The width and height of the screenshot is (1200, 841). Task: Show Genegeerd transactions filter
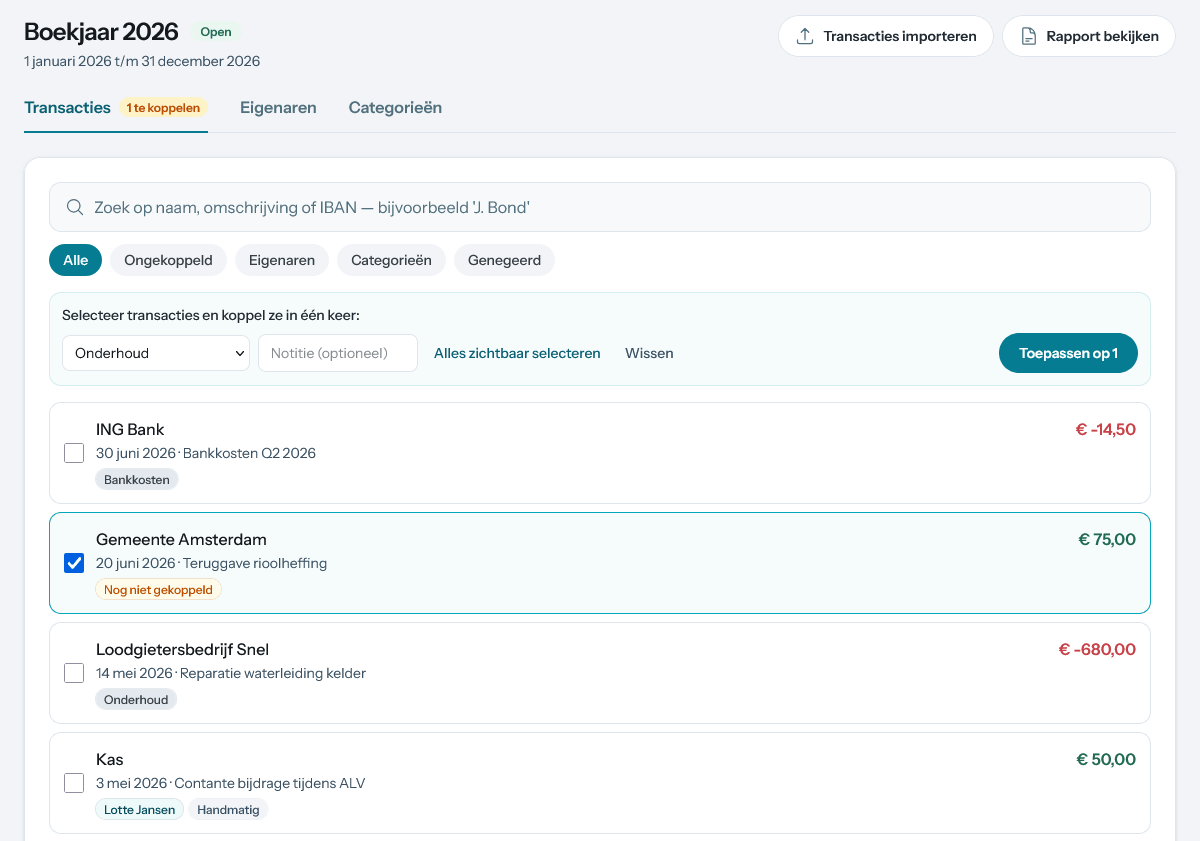(x=504, y=260)
